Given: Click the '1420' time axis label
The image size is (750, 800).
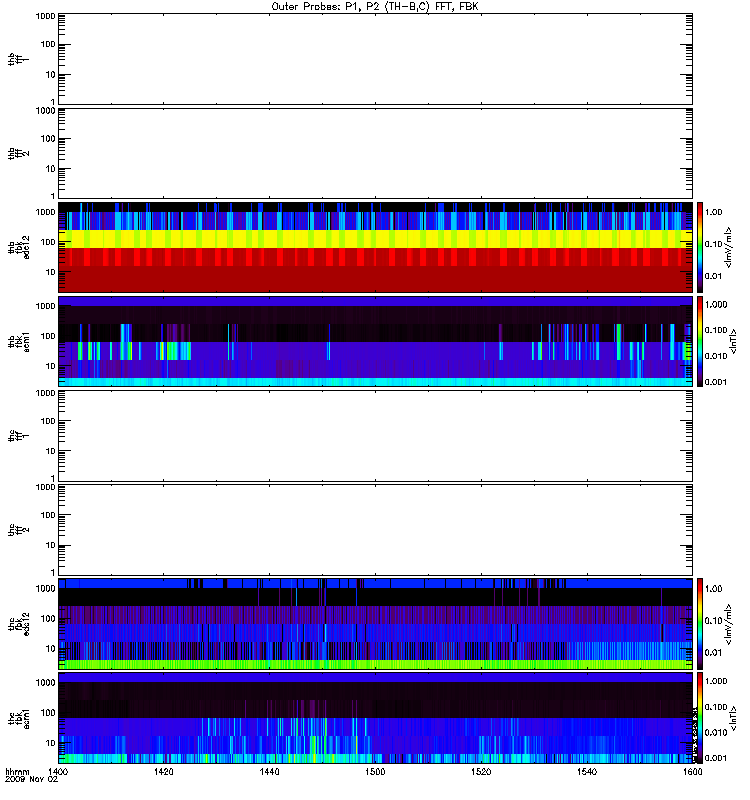Looking at the screenshot, I should [x=163, y=771].
